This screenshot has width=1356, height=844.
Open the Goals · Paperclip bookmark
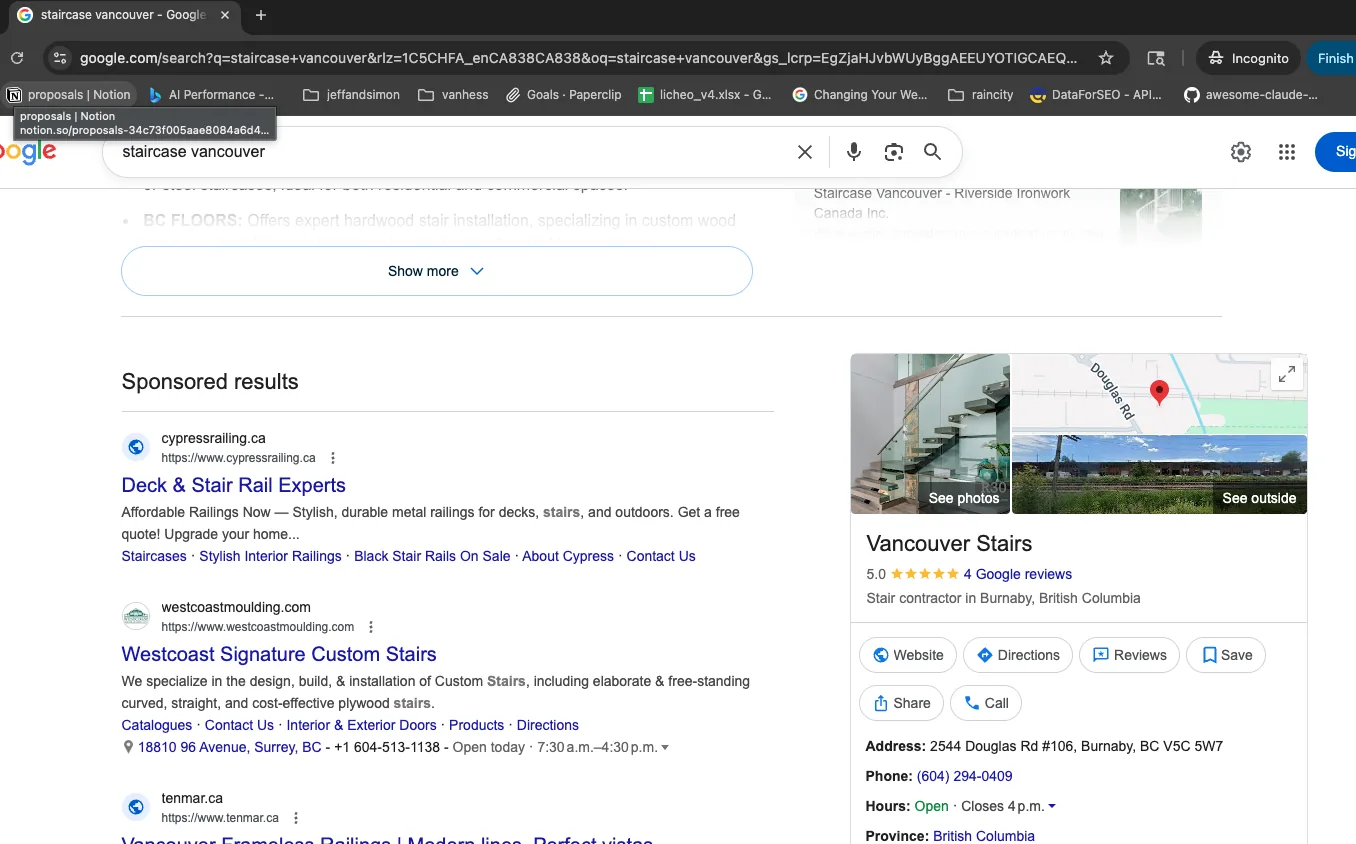click(x=563, y=95)
